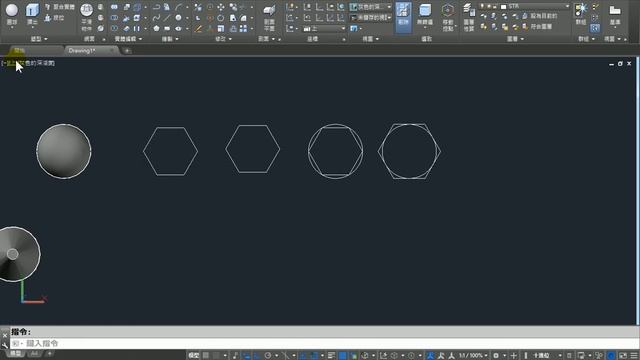Expand the Solid Editing (實體編輯) panel title
This screenshot has width=640, height=360.
pos(129,39)
